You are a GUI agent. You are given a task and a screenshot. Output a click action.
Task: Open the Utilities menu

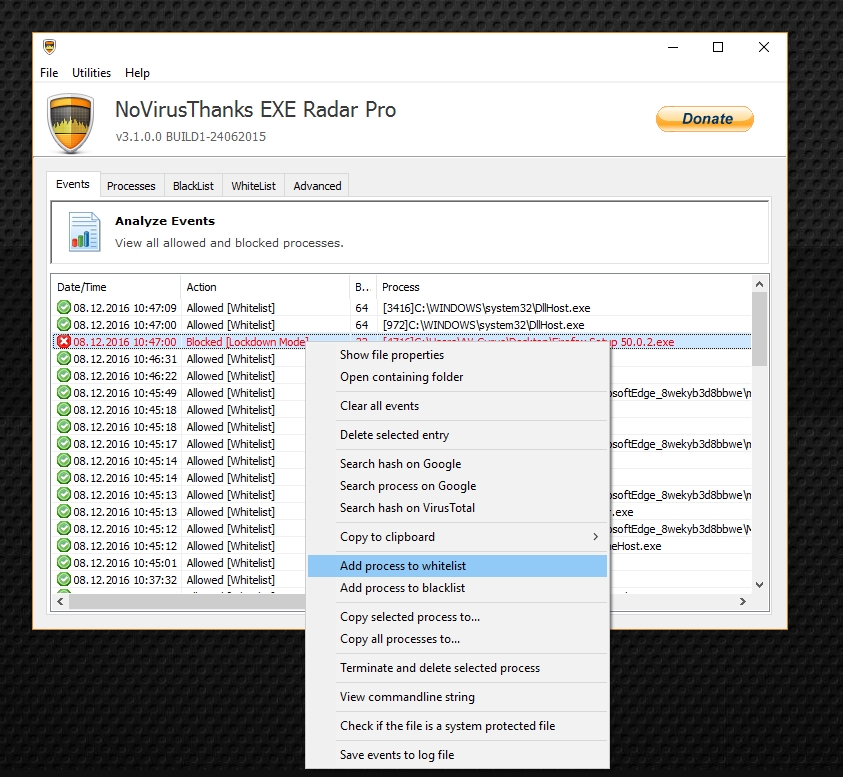91,73
